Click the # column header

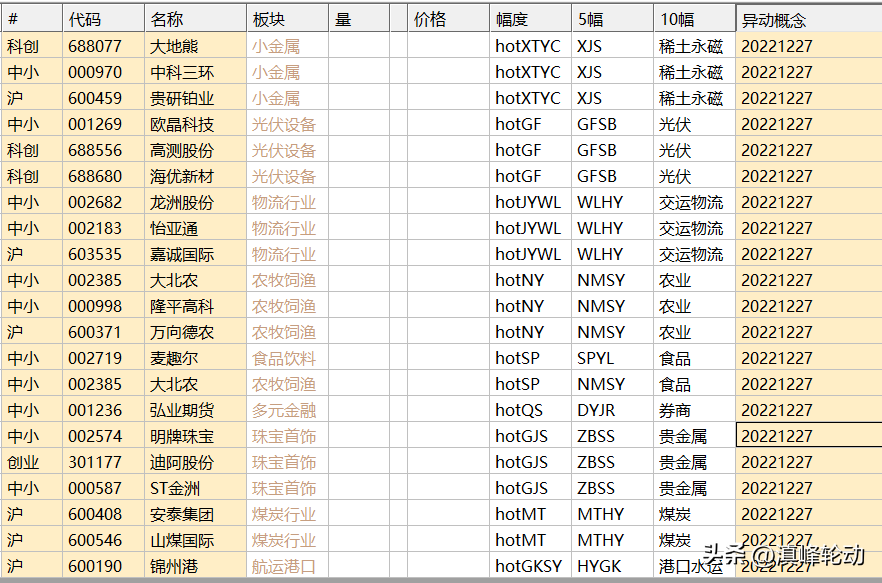tap(32, 19)
